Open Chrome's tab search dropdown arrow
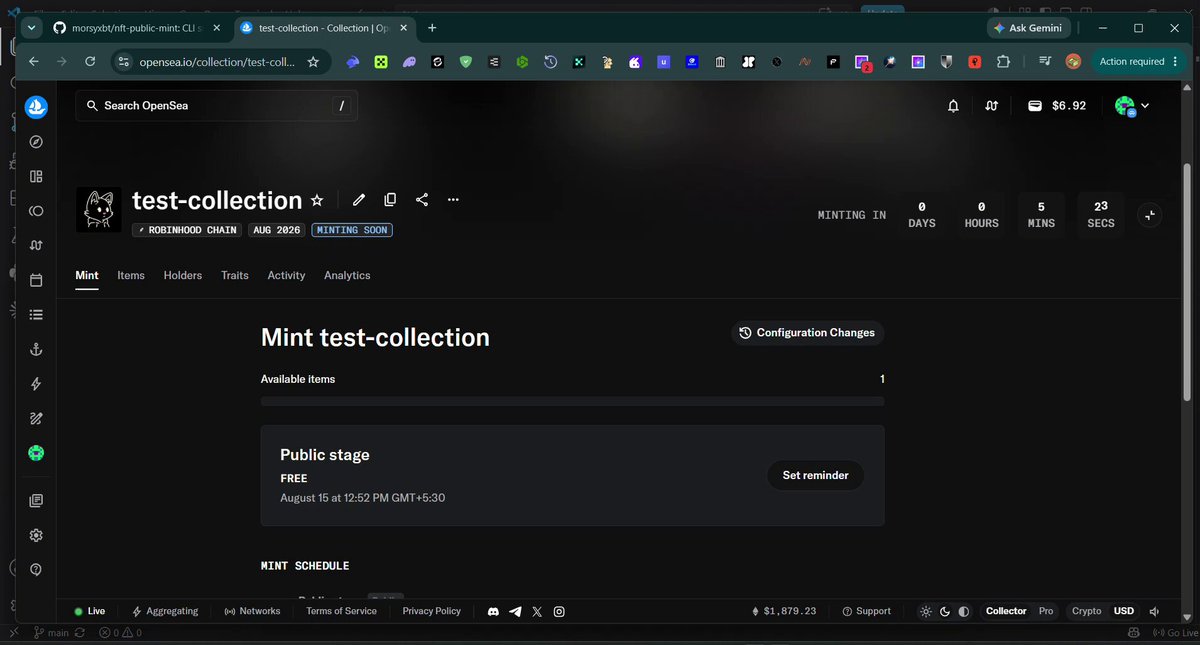Screen dimensions: 1200x645 32,28
